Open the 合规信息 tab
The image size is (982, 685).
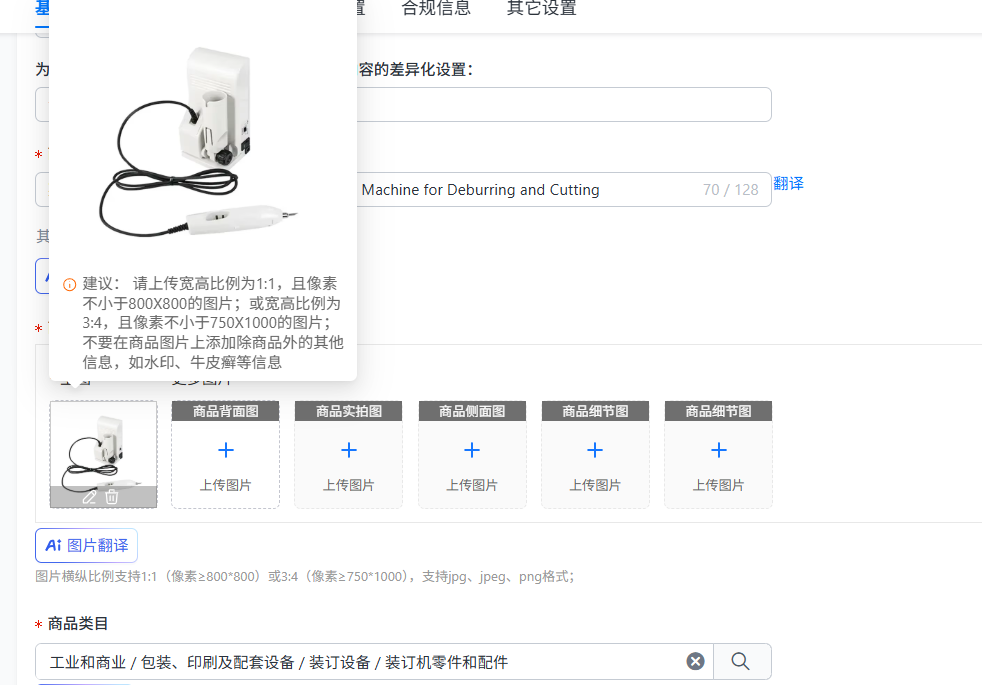(x=436, y=8)
